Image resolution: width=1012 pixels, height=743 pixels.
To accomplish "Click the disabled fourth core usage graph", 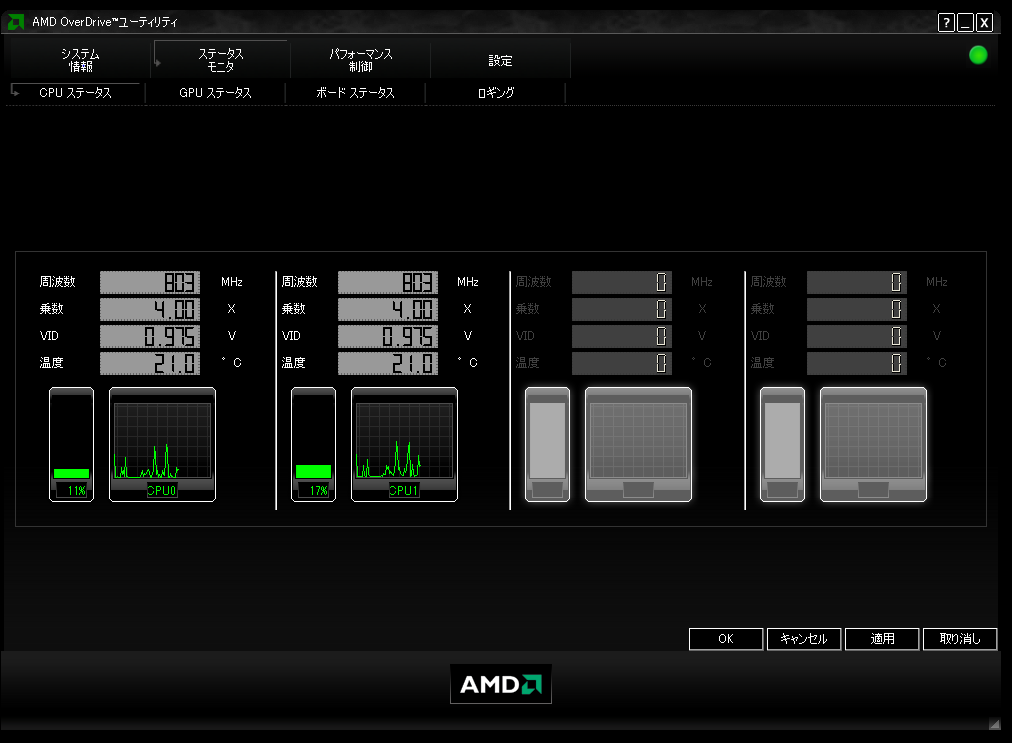I will (x=873, y=444).
